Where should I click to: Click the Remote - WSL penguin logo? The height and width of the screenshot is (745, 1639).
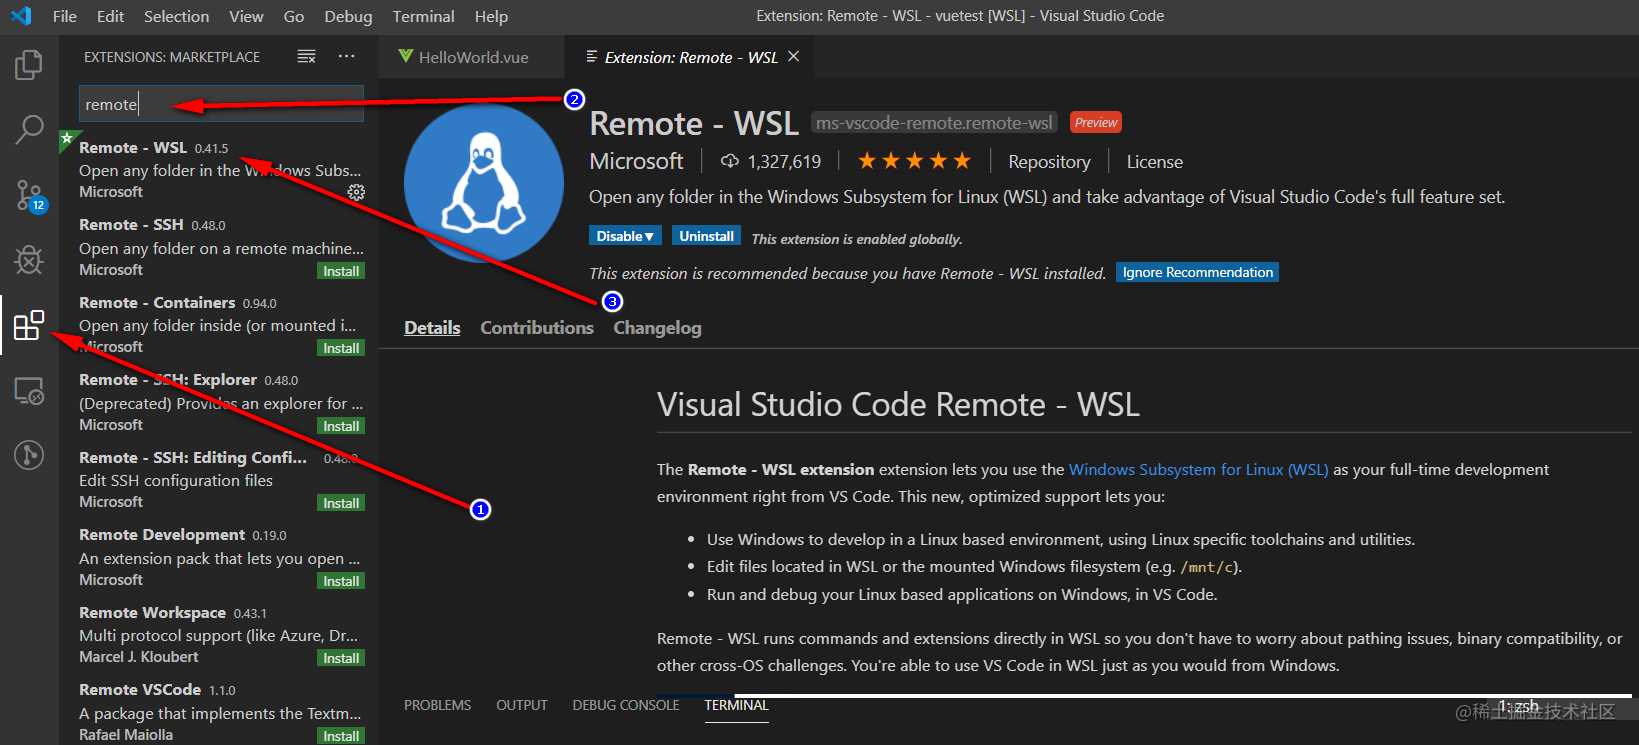point(484,184)
